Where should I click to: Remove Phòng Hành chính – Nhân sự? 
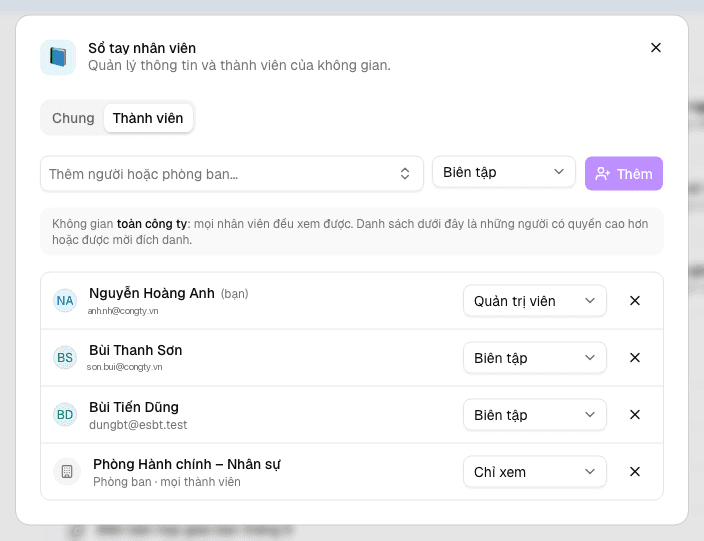tap(635, 472)
